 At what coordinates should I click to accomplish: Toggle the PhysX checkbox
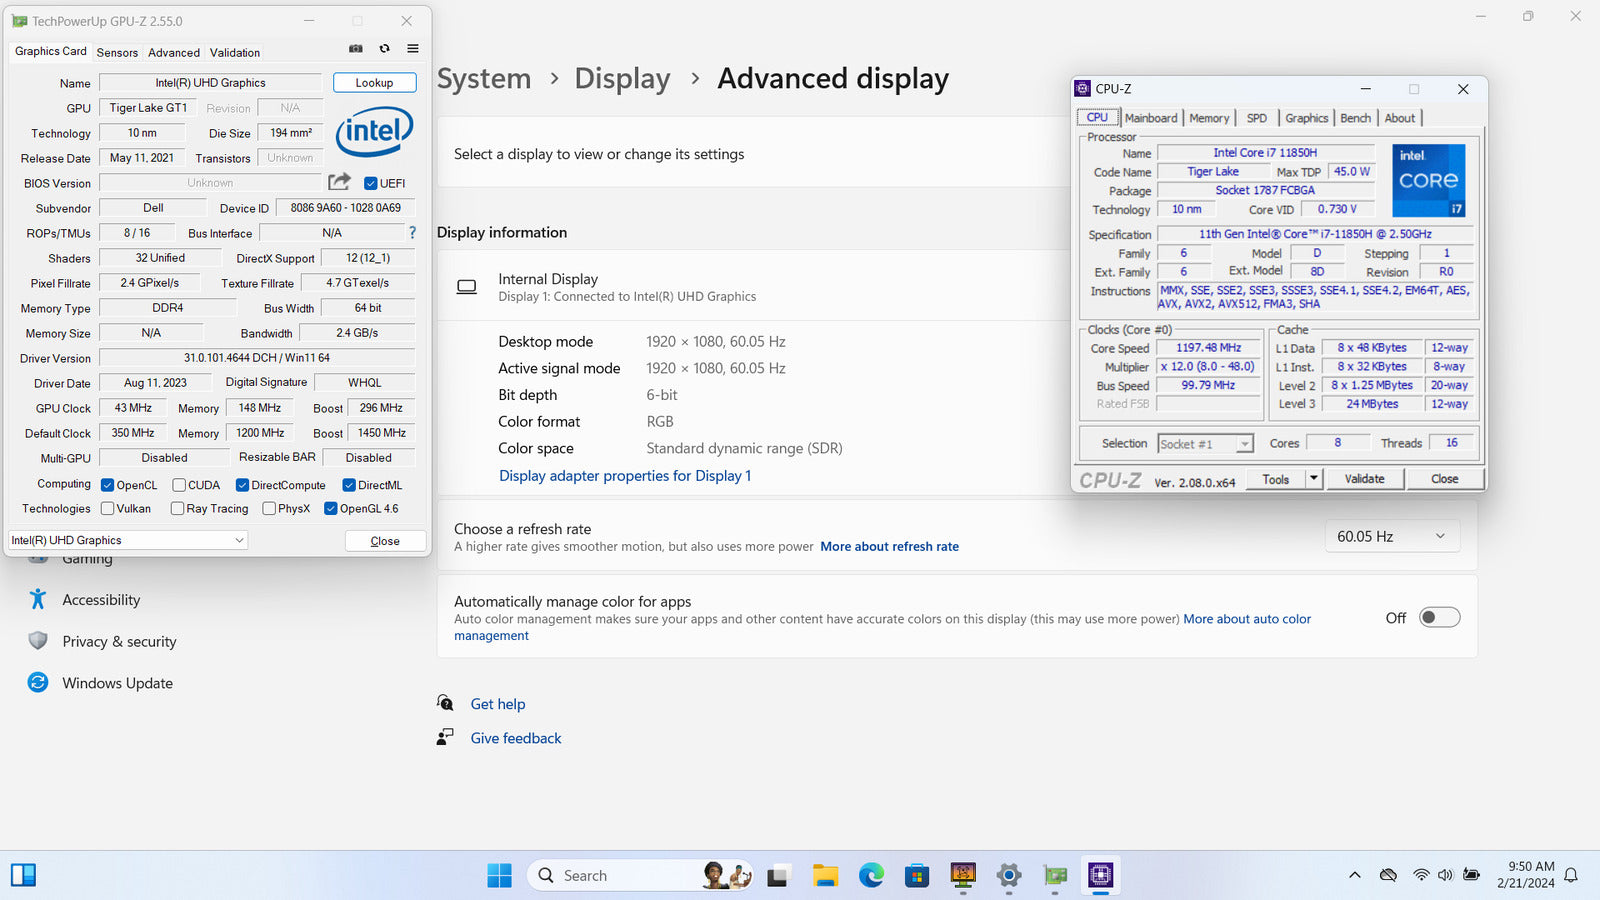pos(269,508)
